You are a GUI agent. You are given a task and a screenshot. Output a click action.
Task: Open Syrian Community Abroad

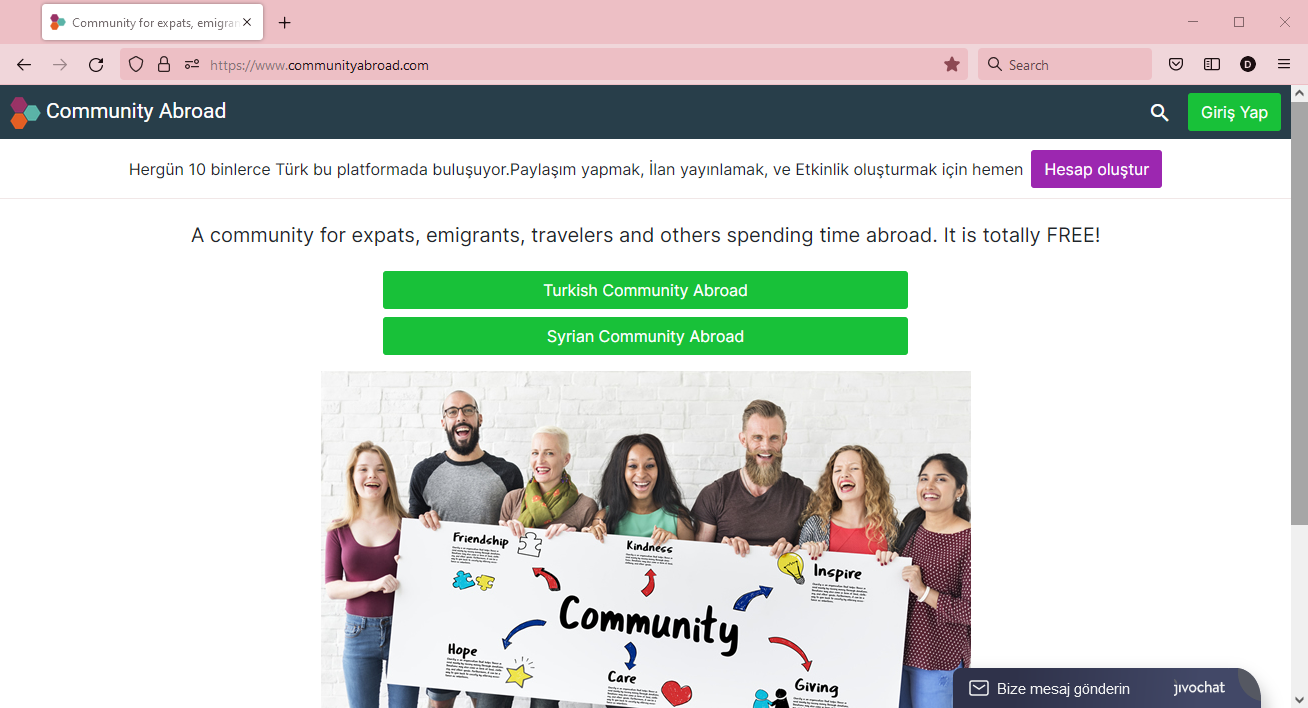645,336
